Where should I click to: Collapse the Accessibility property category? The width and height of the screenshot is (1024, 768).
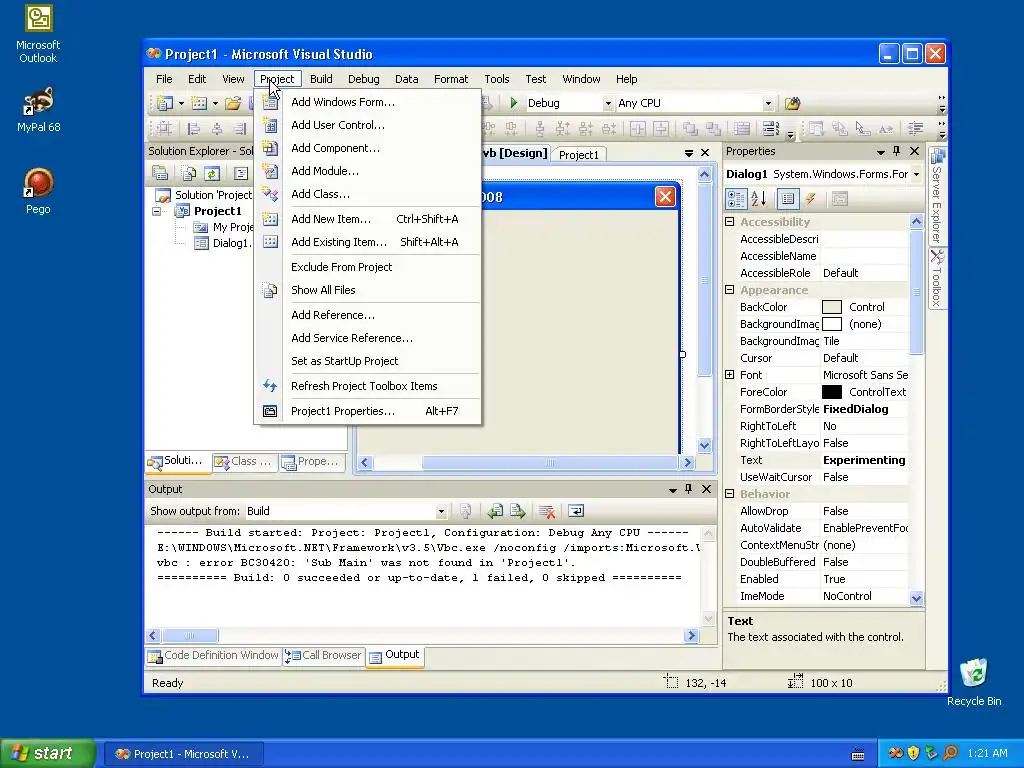tap(729, 222)
